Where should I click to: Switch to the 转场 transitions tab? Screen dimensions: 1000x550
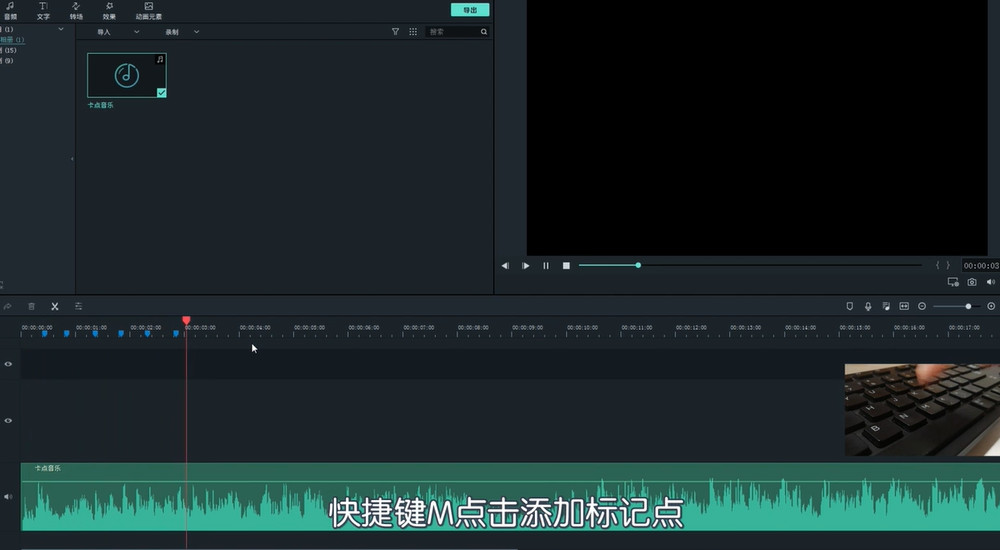(76, 11)
